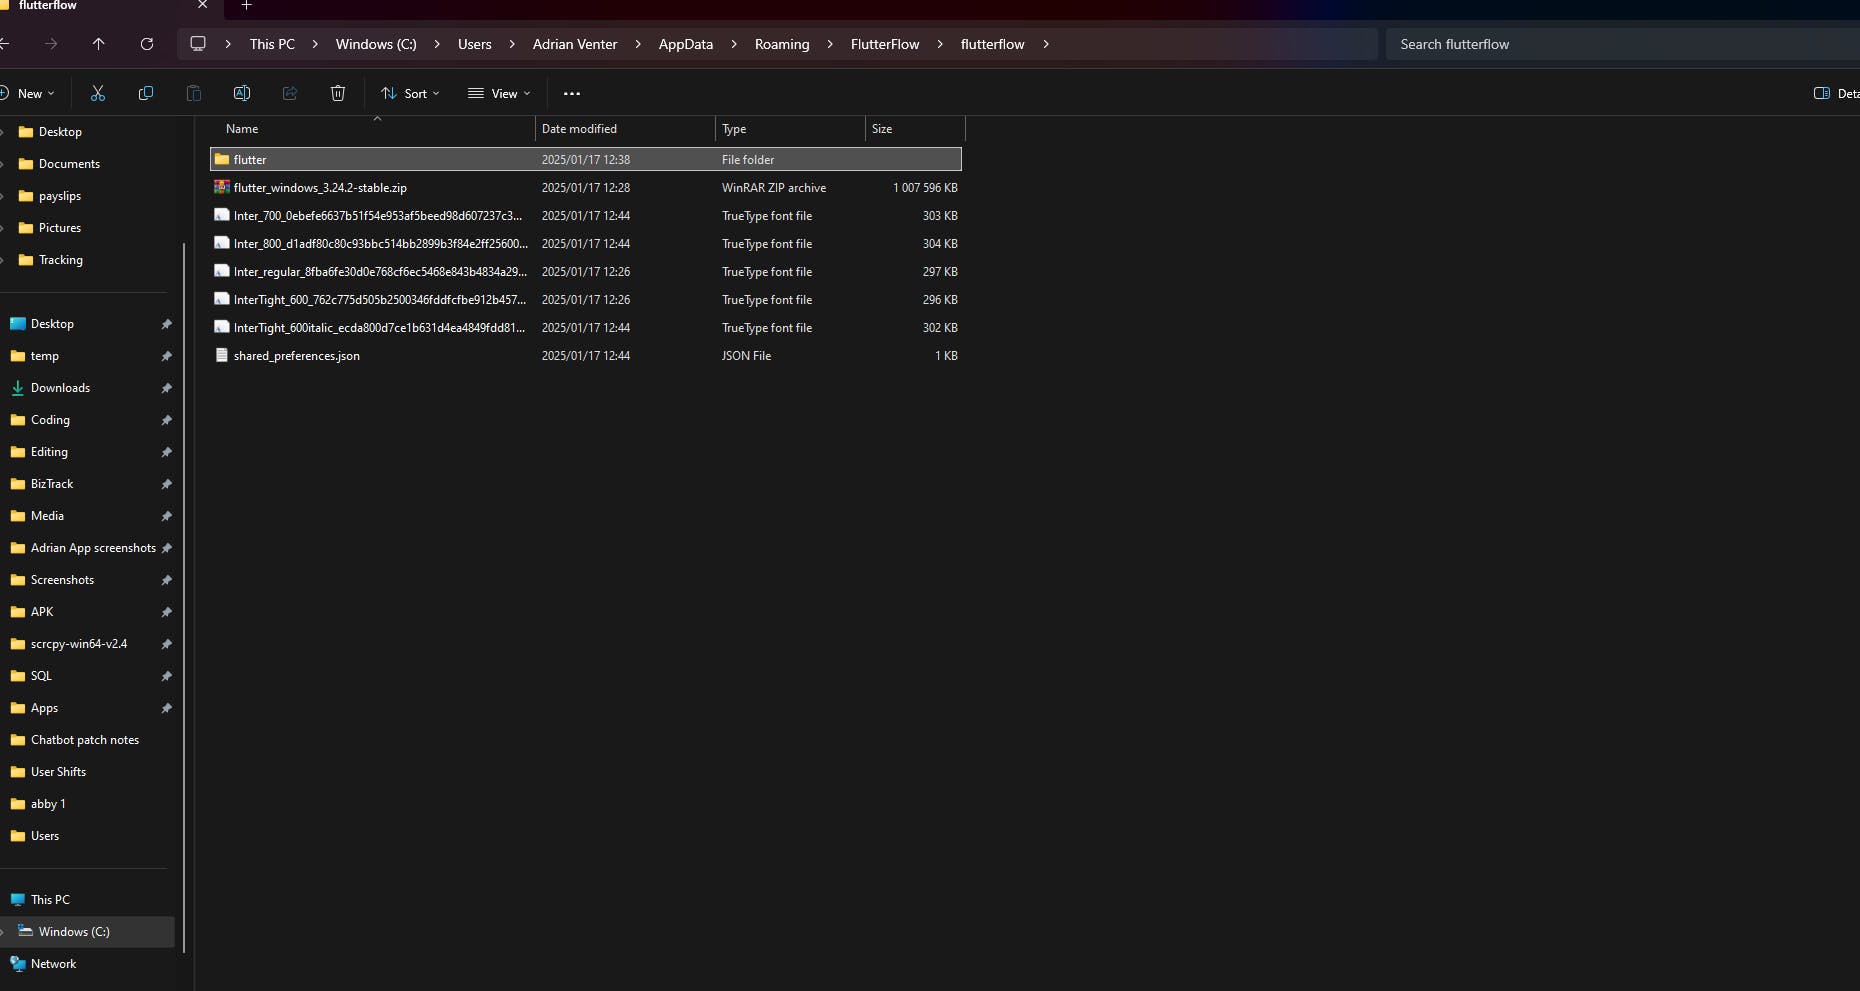This screenshot has width=1860, height=991.
Task: Open Chatbot patch notes folder
Action: tap(85, 740)
